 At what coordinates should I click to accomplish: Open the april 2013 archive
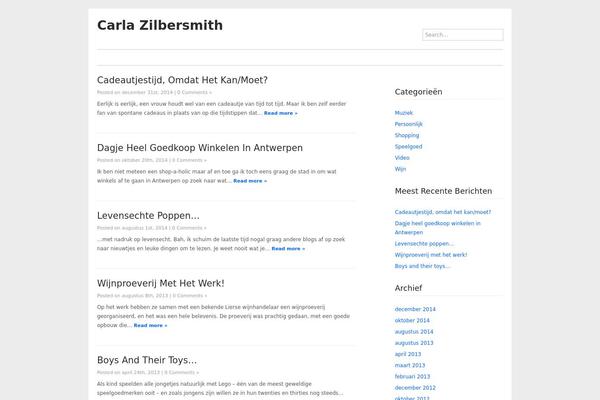408,354
